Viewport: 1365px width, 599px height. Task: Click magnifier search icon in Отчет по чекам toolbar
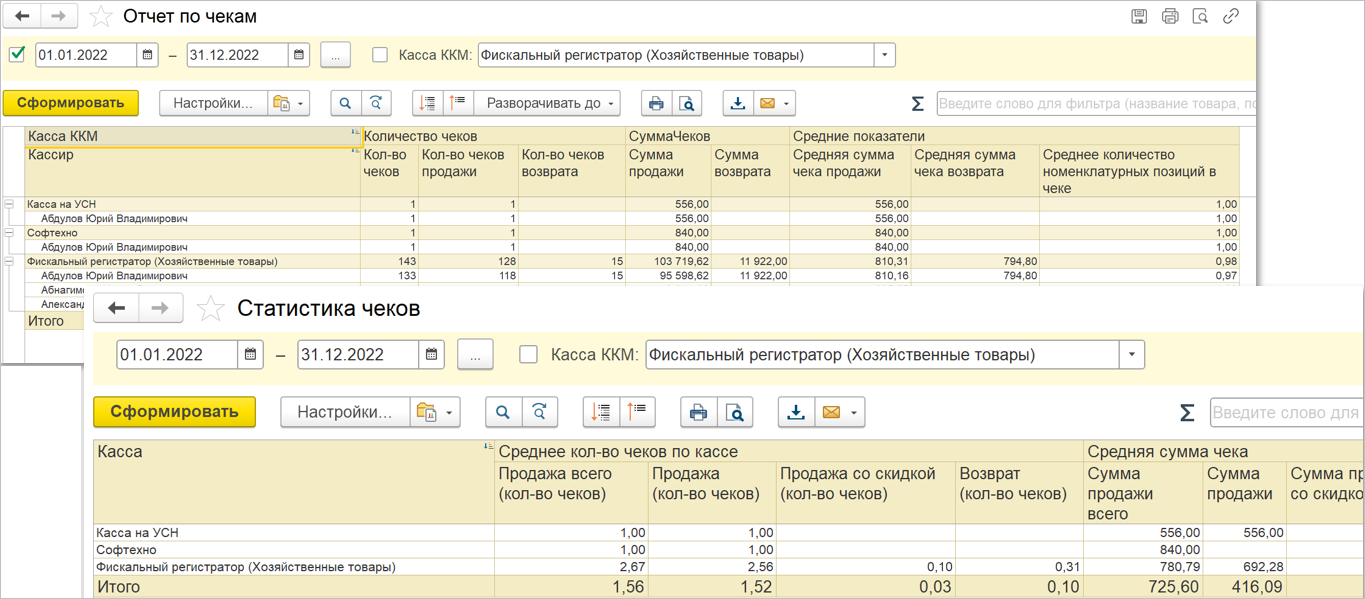(345, 103)
